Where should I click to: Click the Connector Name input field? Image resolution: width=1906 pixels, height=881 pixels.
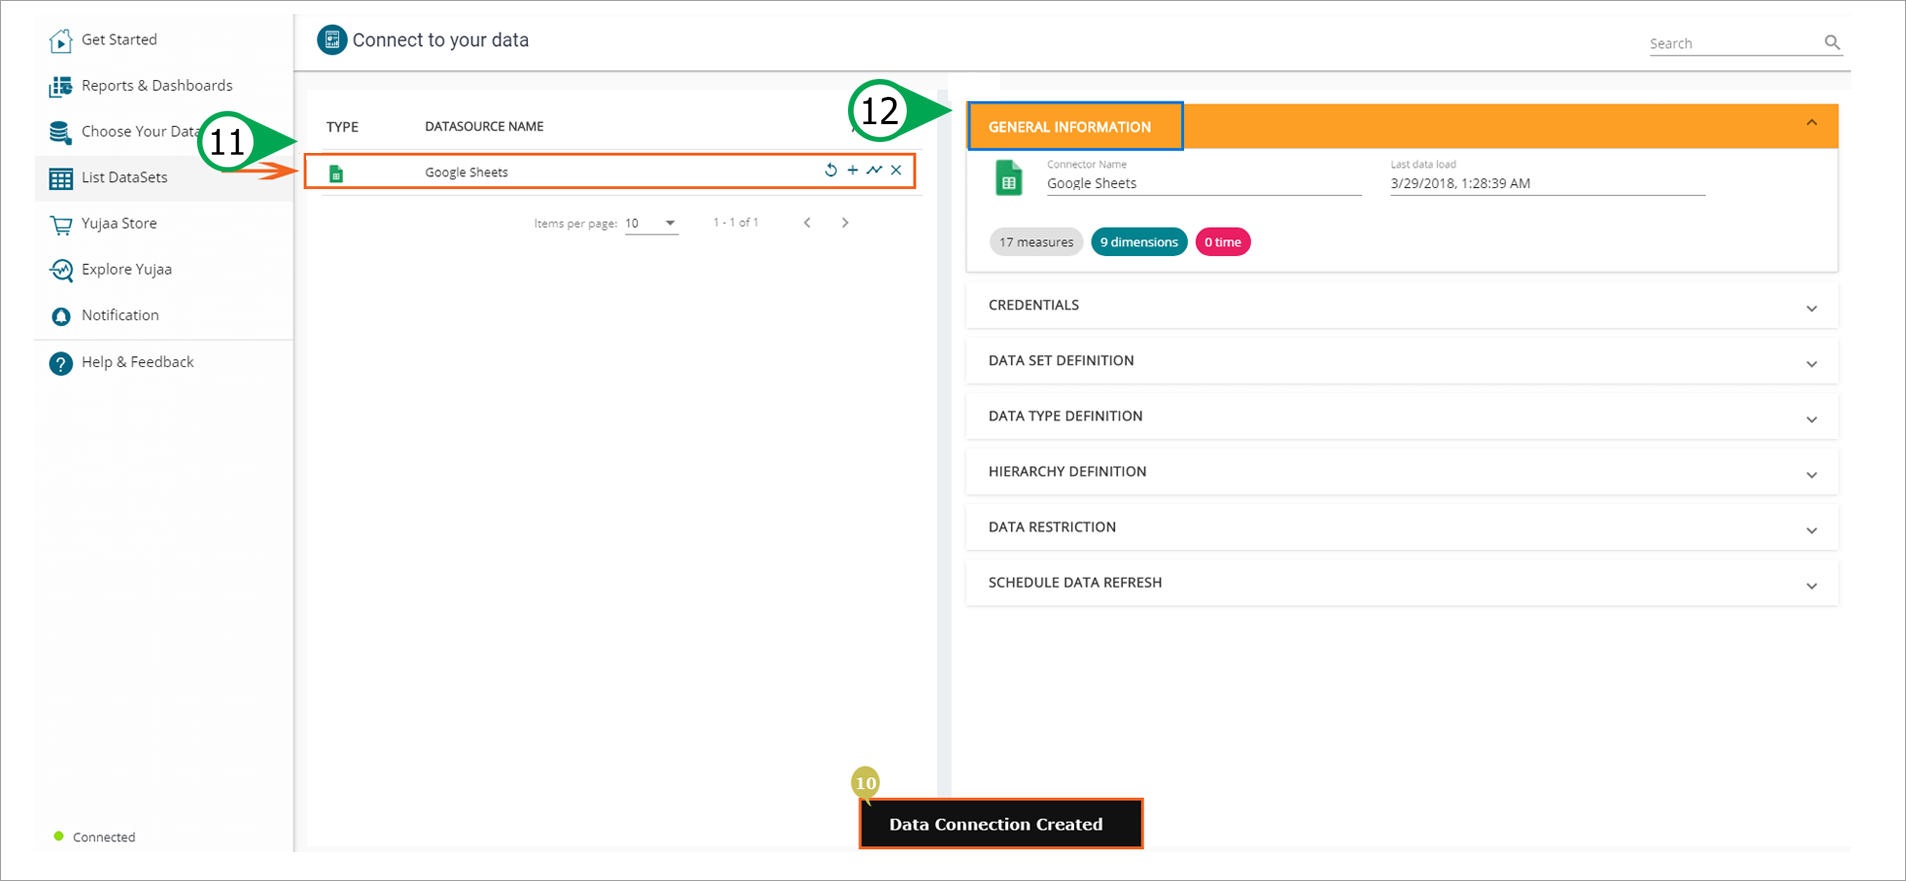tap(1202, 184)
